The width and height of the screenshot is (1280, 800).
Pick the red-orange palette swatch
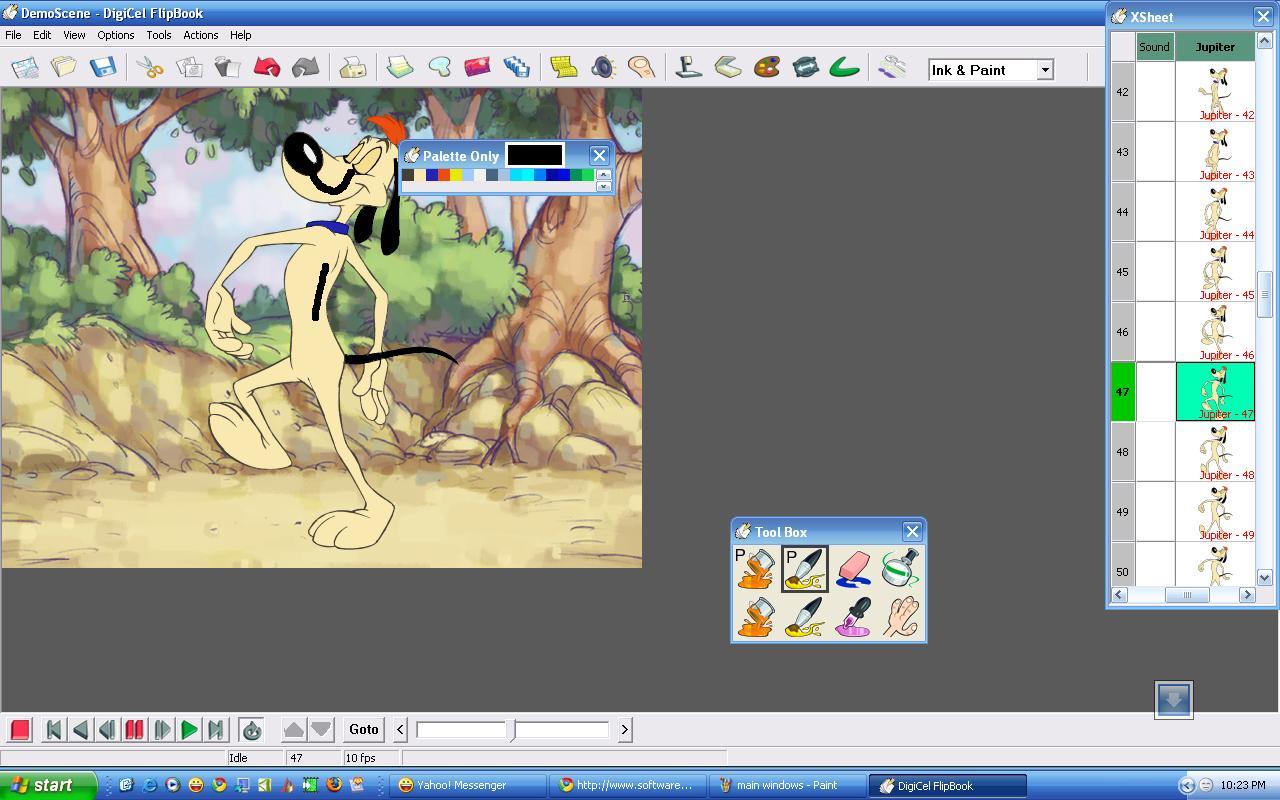(444, 175)
